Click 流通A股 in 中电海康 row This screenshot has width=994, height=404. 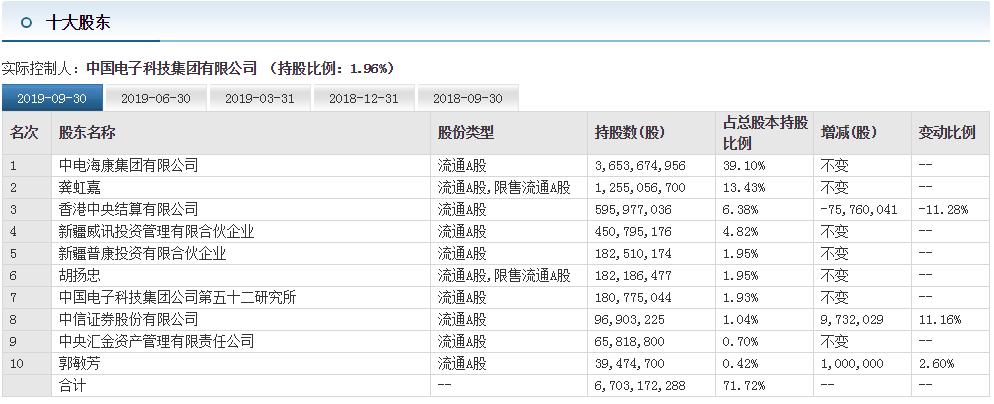click(462, 166)
